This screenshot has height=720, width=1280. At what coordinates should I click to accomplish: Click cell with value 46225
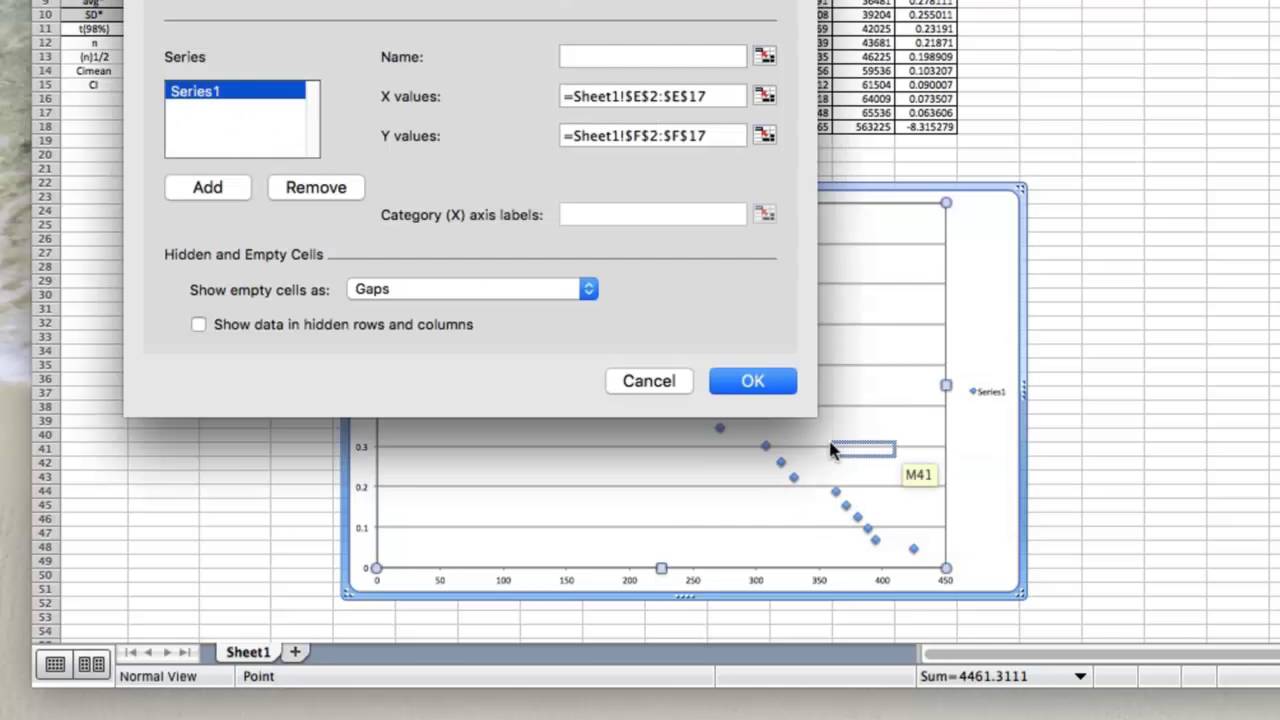(864, 57)
